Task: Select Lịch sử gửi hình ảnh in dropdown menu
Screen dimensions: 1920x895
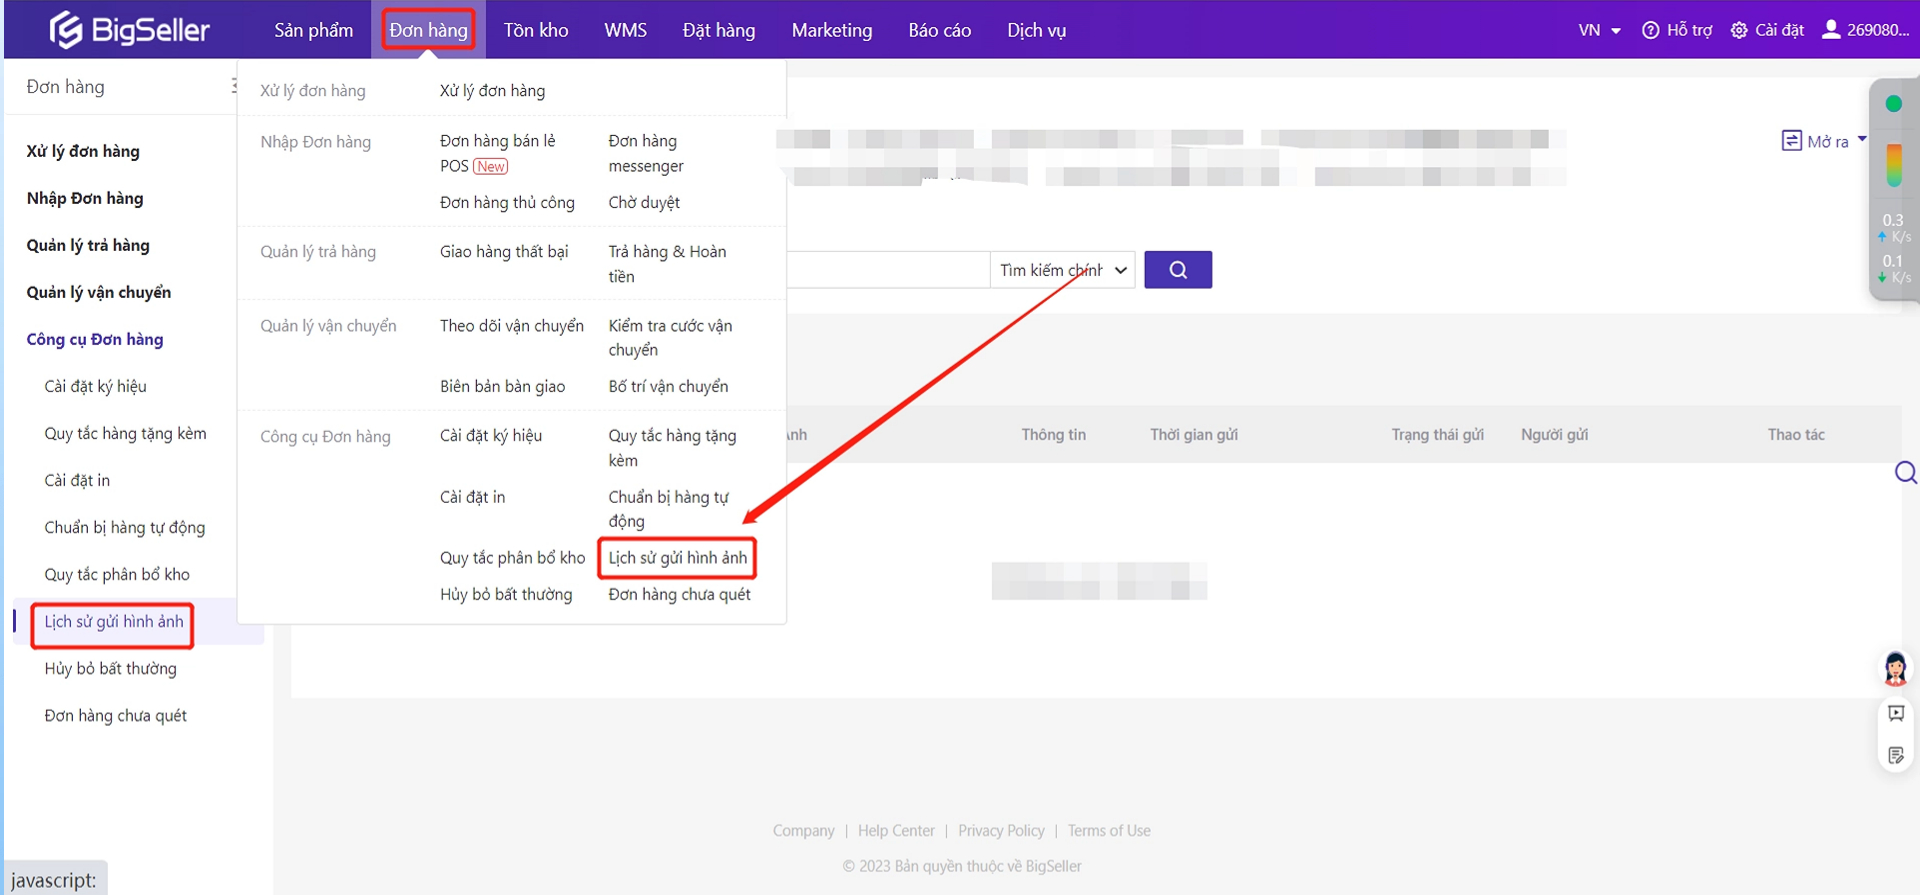Action: click(677, 558)
